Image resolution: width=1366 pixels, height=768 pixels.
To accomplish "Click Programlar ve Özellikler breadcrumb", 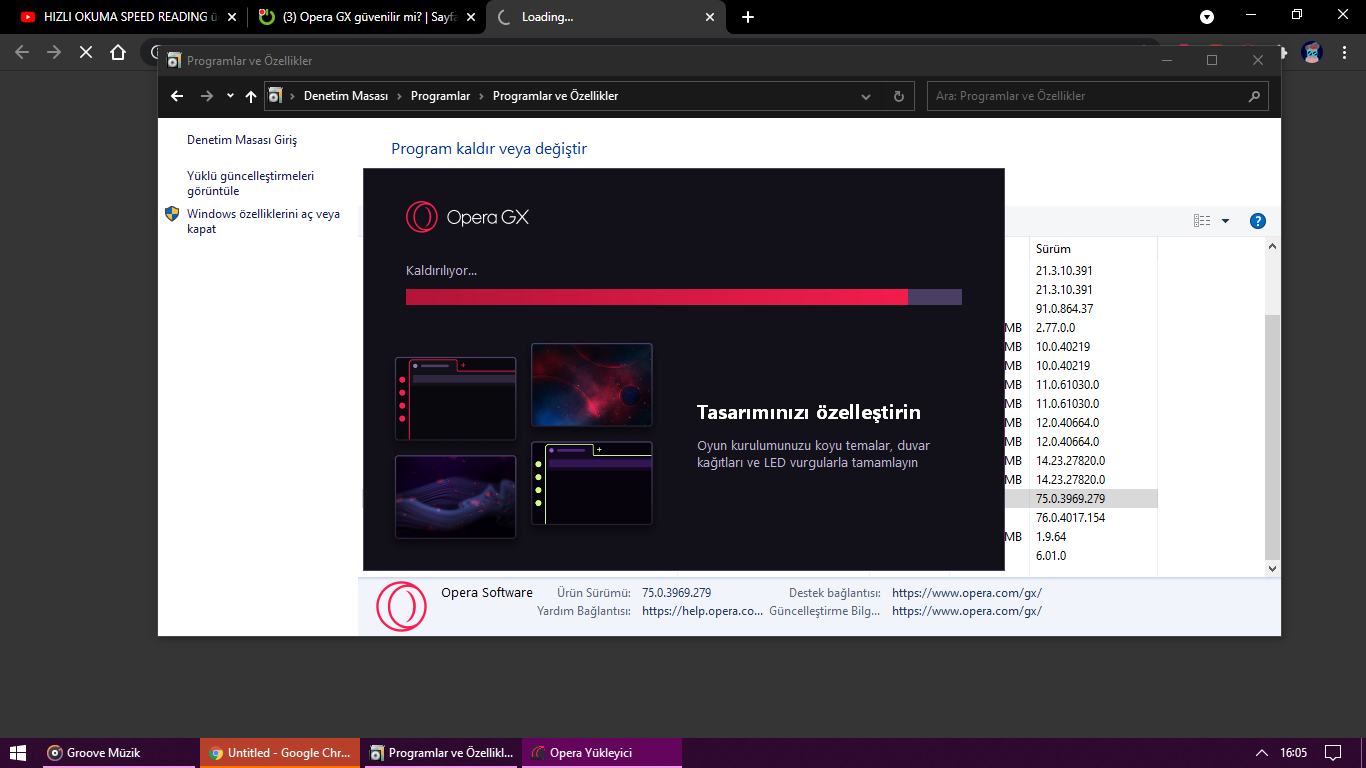I will pos(556,96).
